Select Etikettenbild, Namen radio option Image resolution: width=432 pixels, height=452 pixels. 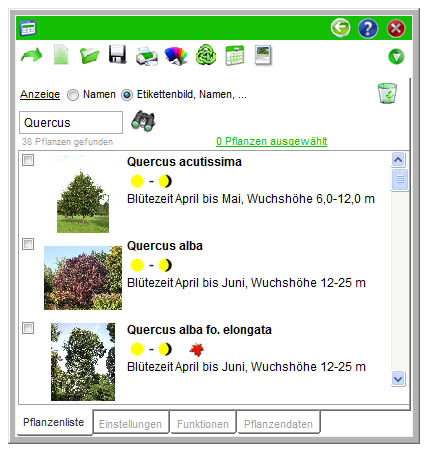(x=127, y=95)
